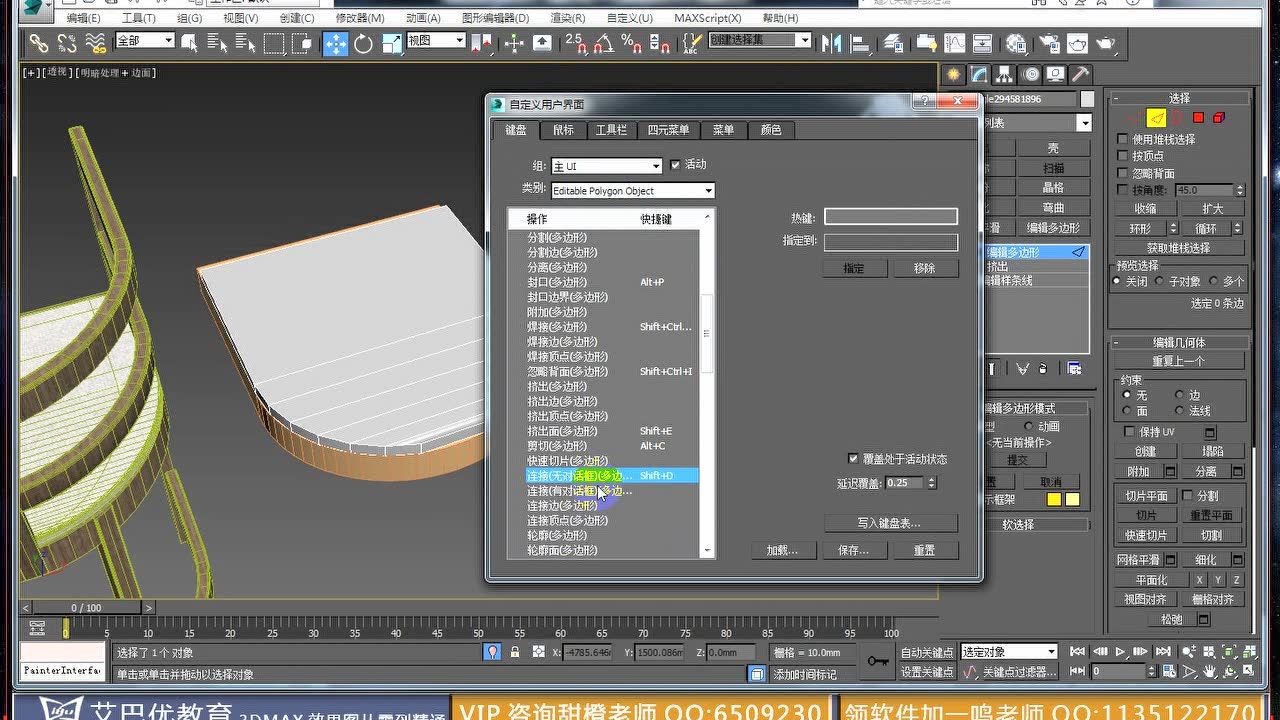1280x720 pixels.
Task: Click the 移除 button
Action: point(924,268)
